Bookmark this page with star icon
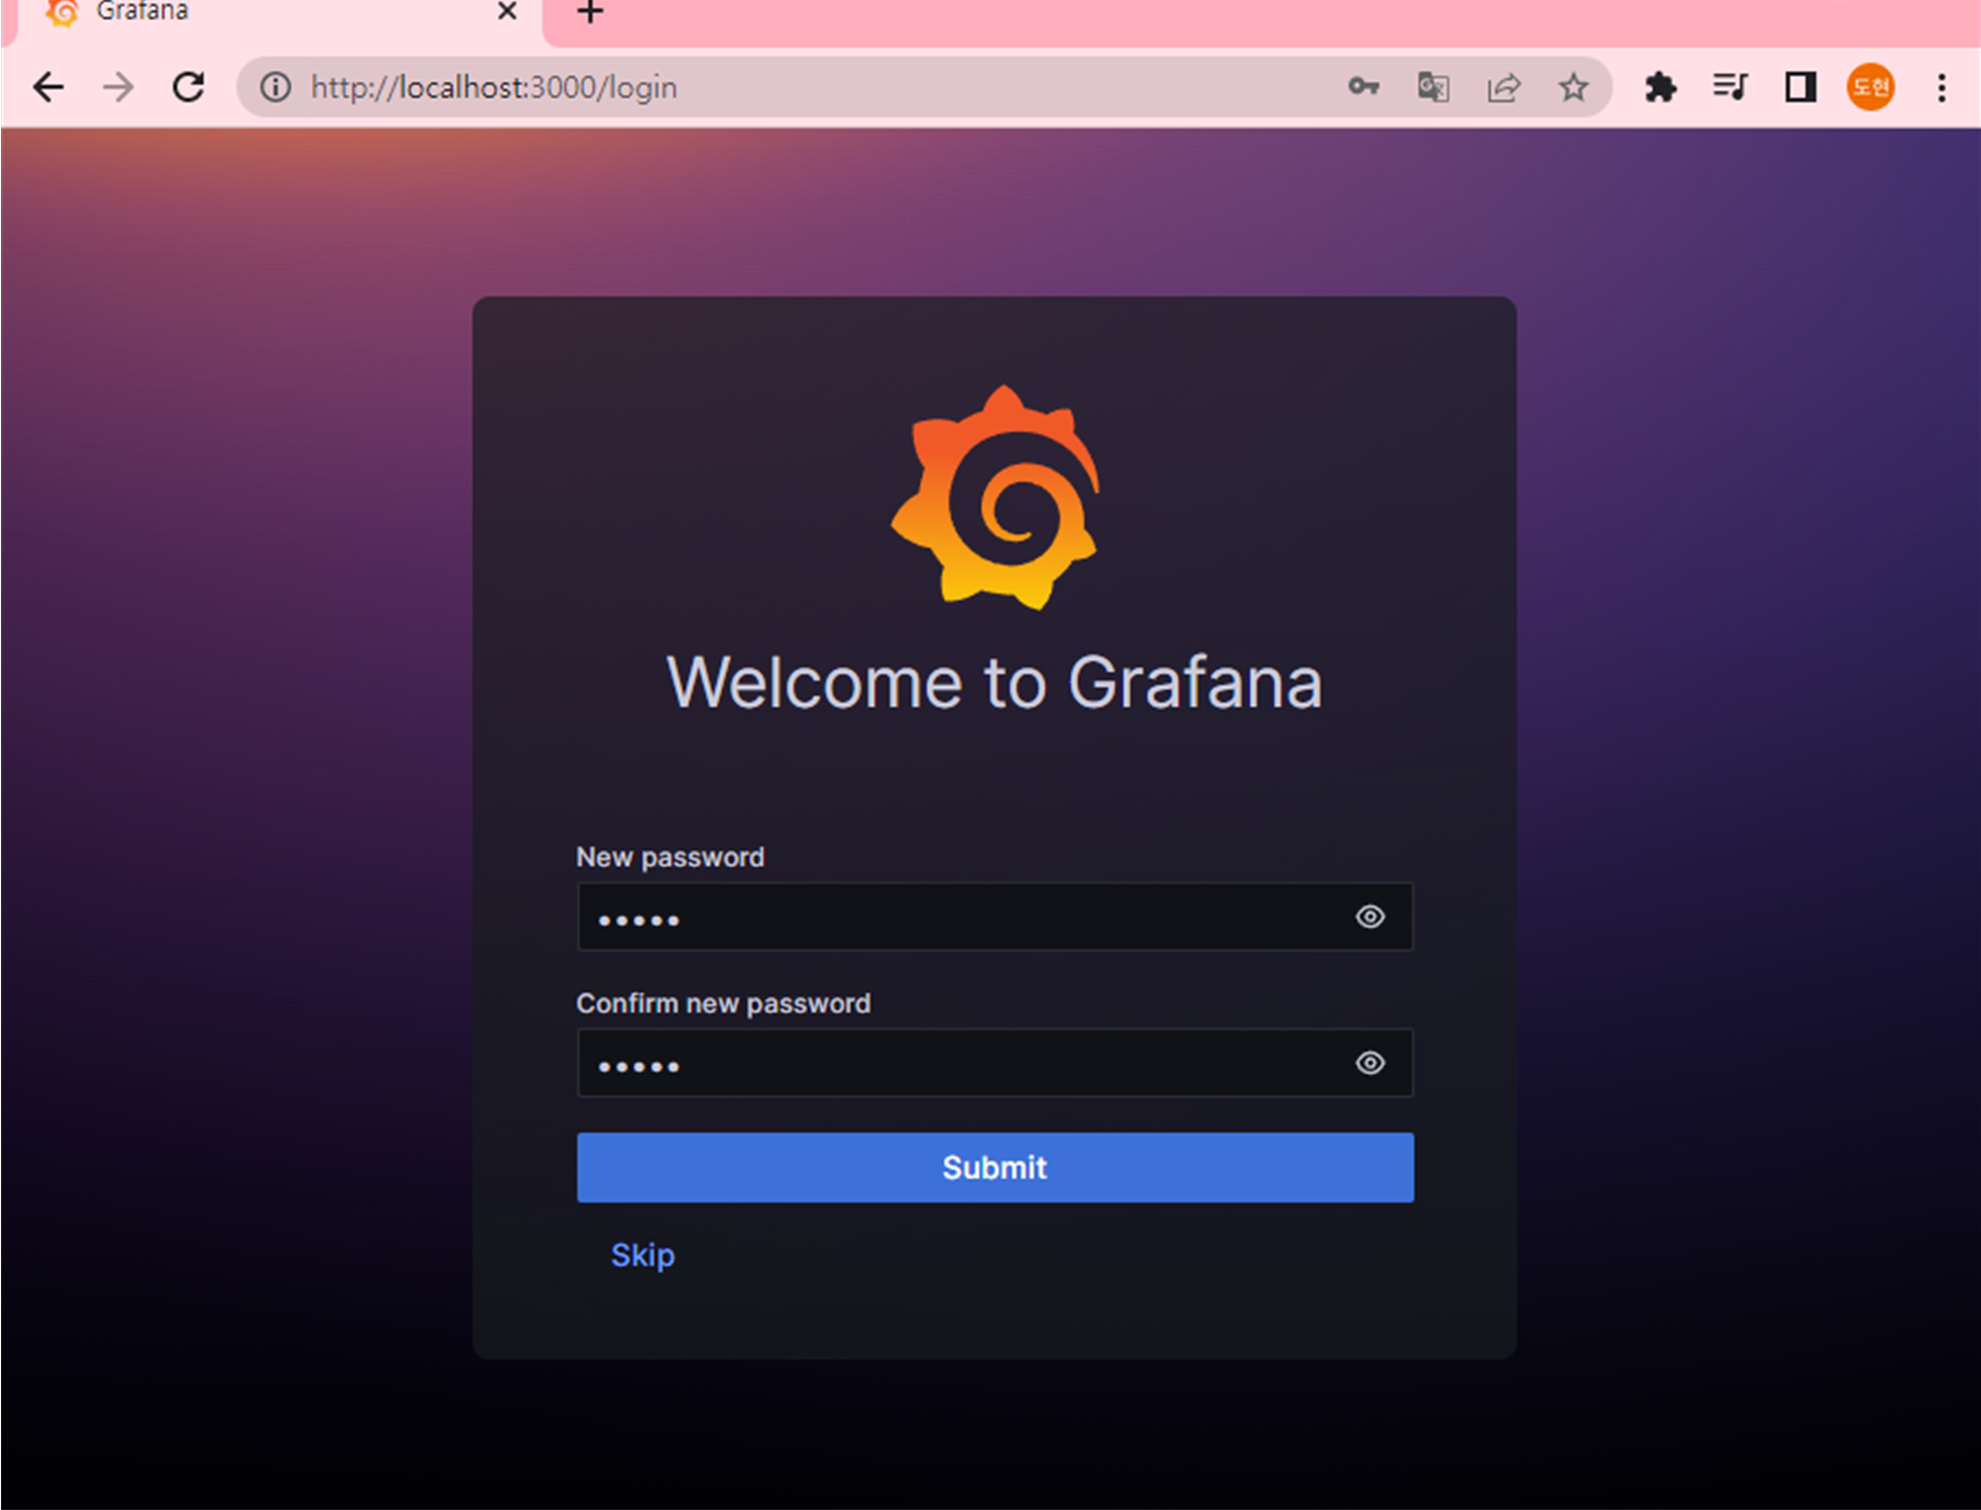1981x1510 pixels. [1573, 88]
